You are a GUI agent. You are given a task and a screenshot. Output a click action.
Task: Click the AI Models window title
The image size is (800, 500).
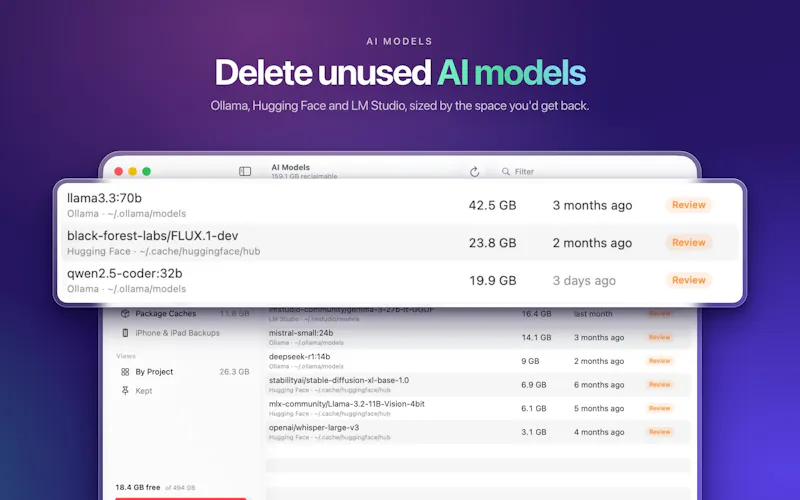click(x=290, y=167)
